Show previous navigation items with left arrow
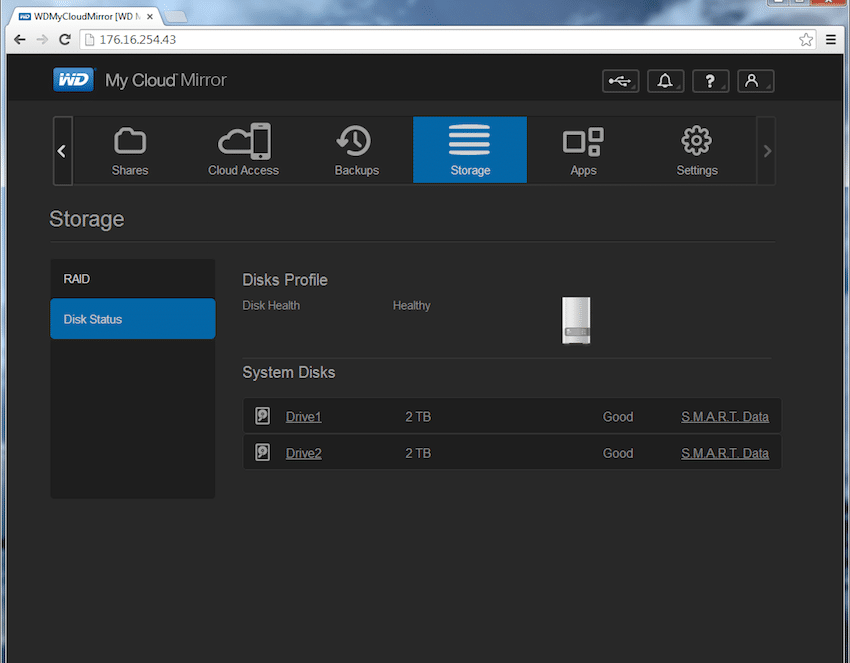The height and width of the screenshot is (663, 850). pyautogui.click(x=62, y=151)
